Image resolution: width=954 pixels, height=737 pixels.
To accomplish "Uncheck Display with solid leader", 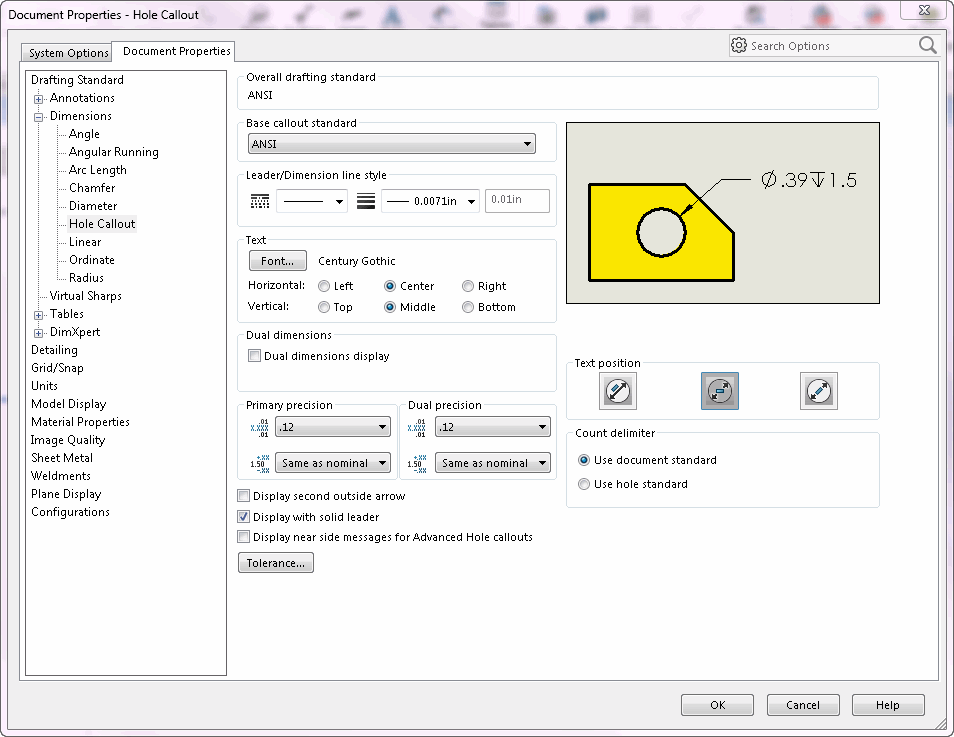I will (243, 517).
